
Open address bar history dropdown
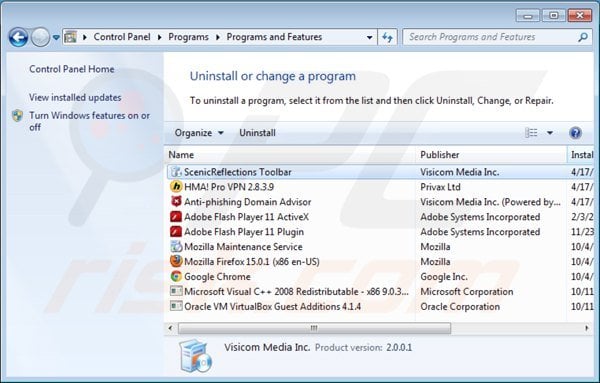[369, 37]
